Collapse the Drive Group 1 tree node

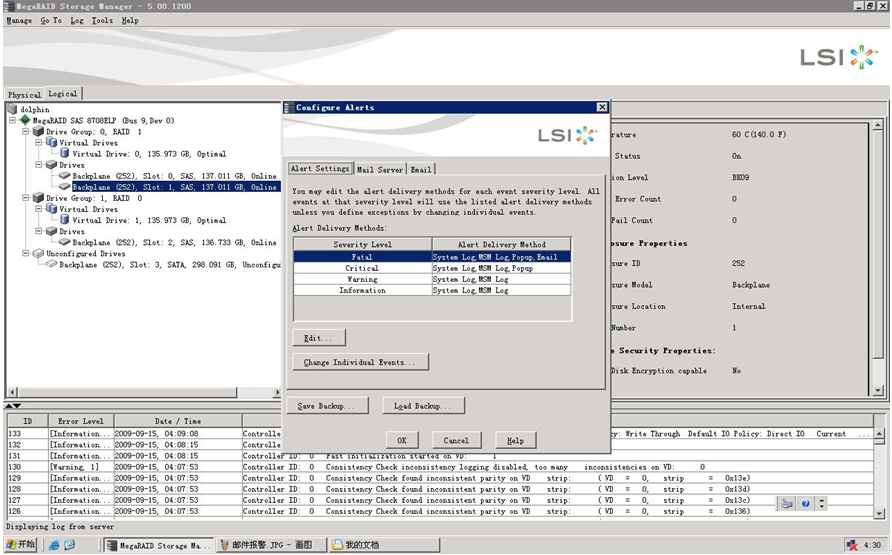26,198
